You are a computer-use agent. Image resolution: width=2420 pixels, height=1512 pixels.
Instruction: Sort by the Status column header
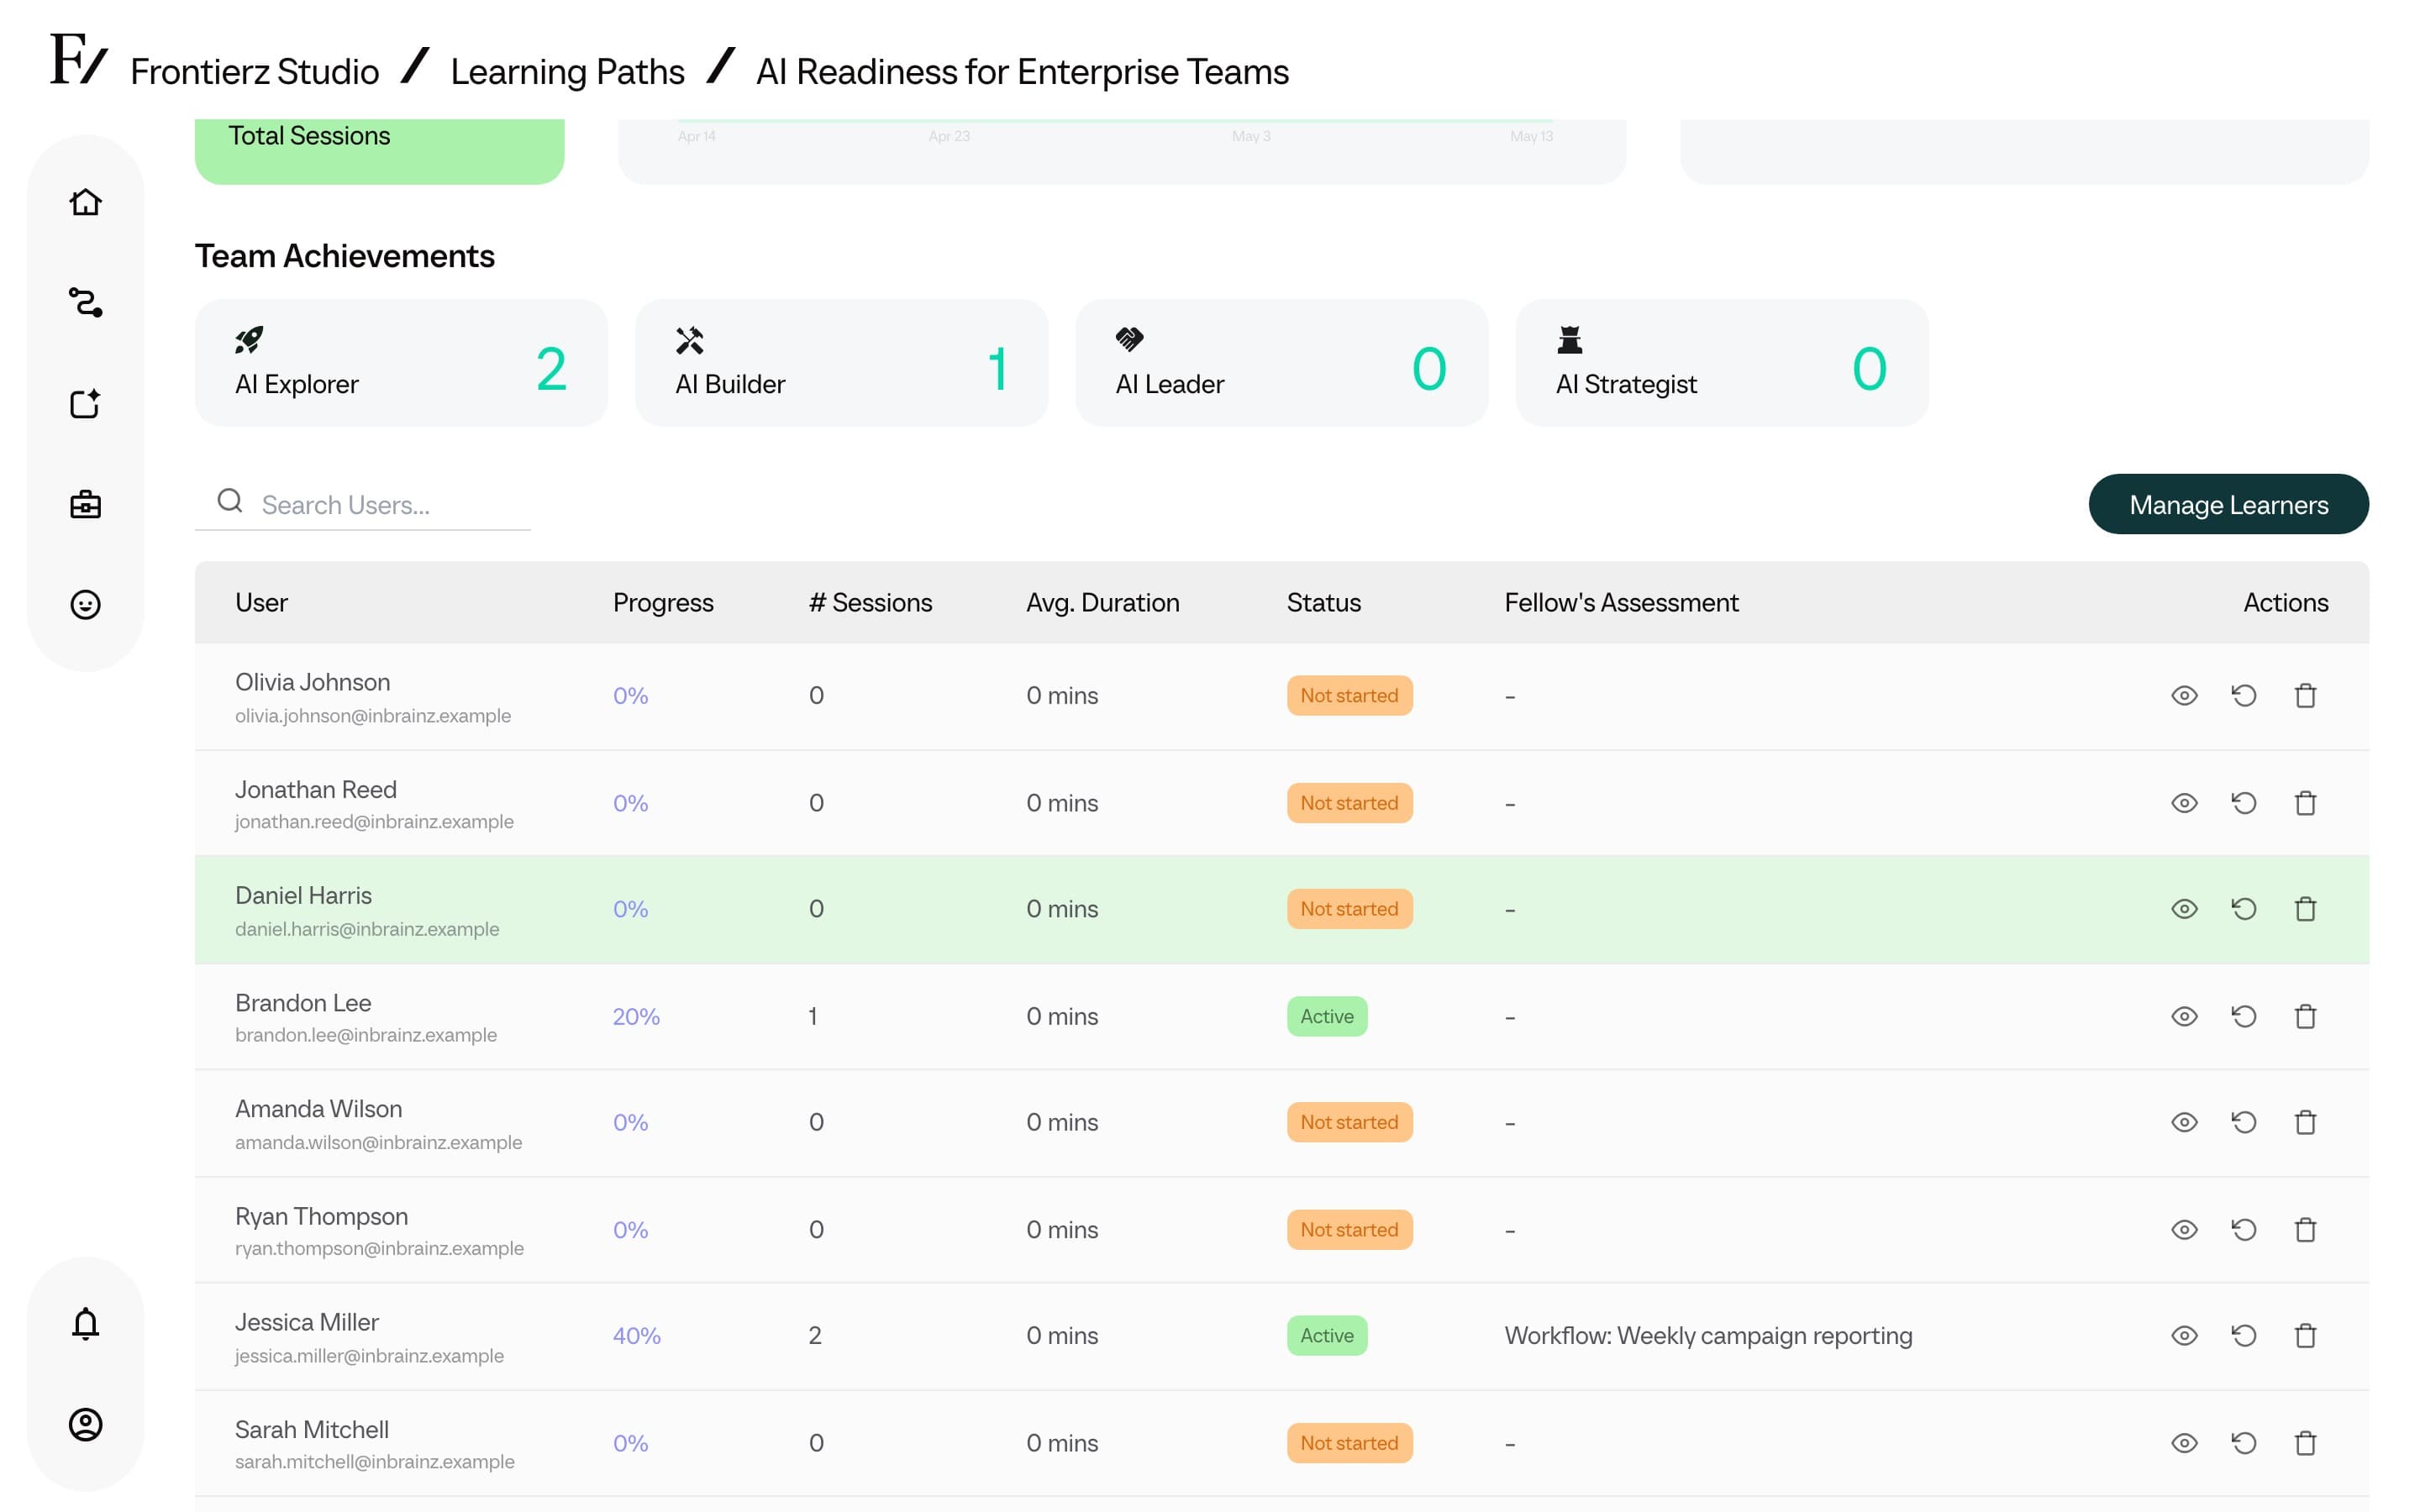coord(1323,602)
